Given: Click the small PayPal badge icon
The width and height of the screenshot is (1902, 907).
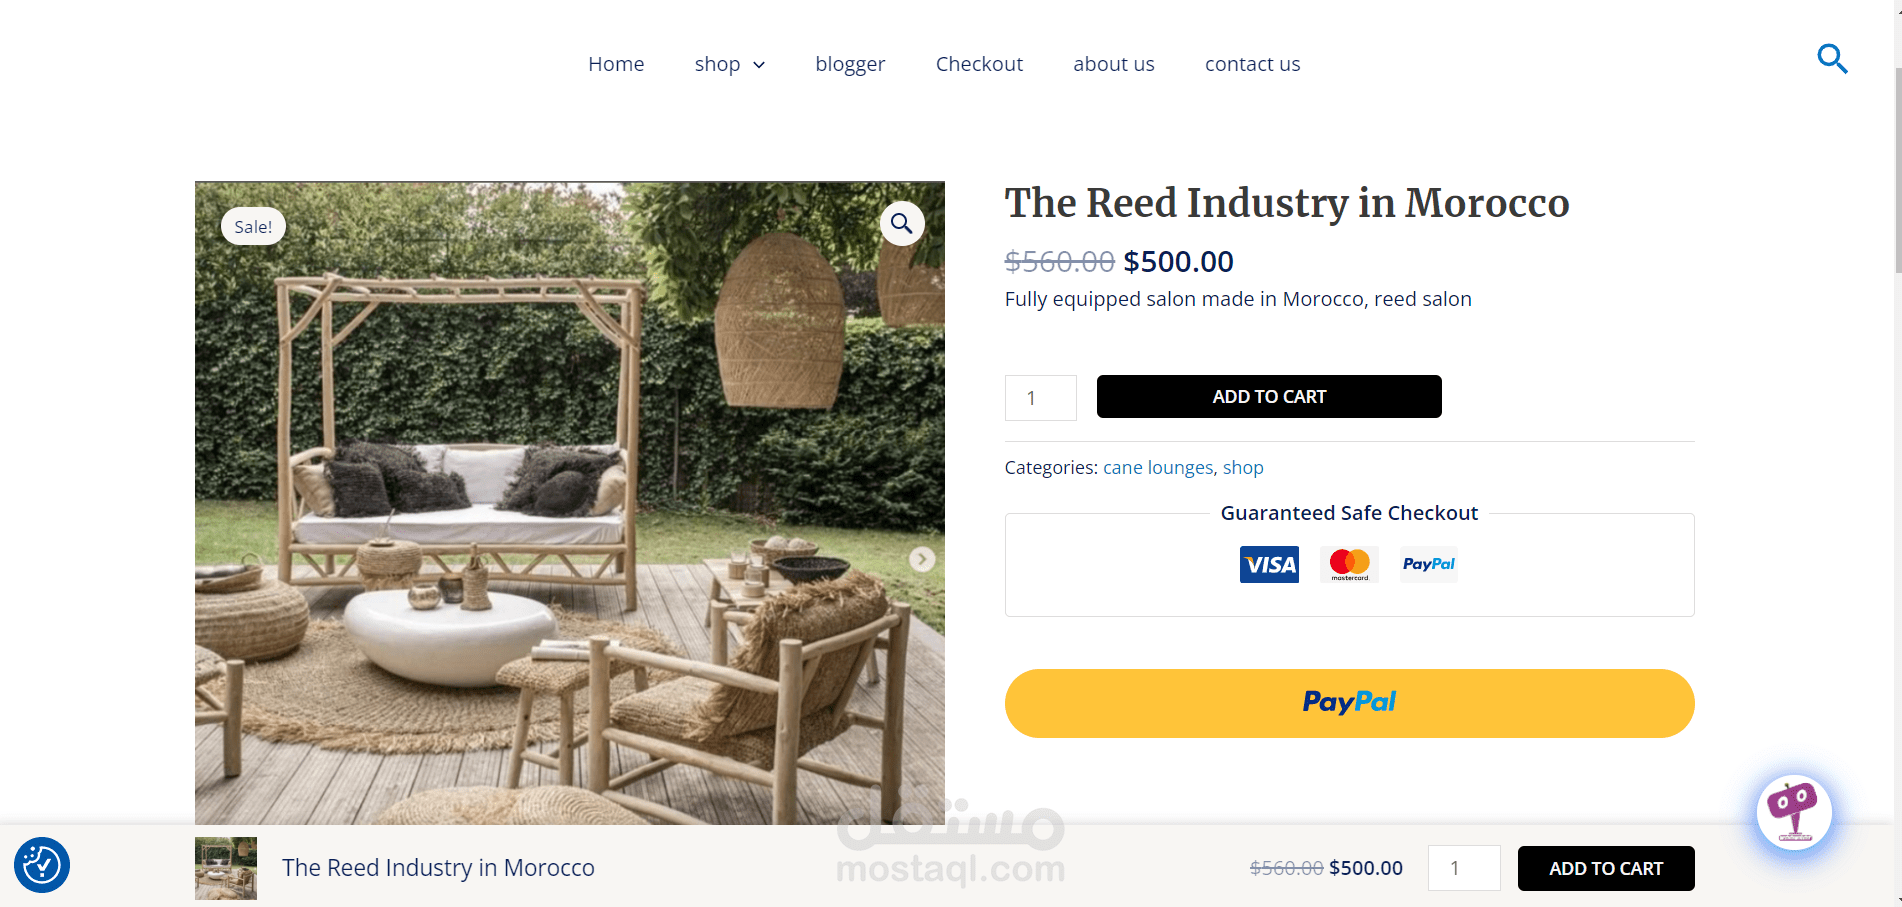Looking at the screenshot, I should coord(1428,564).
